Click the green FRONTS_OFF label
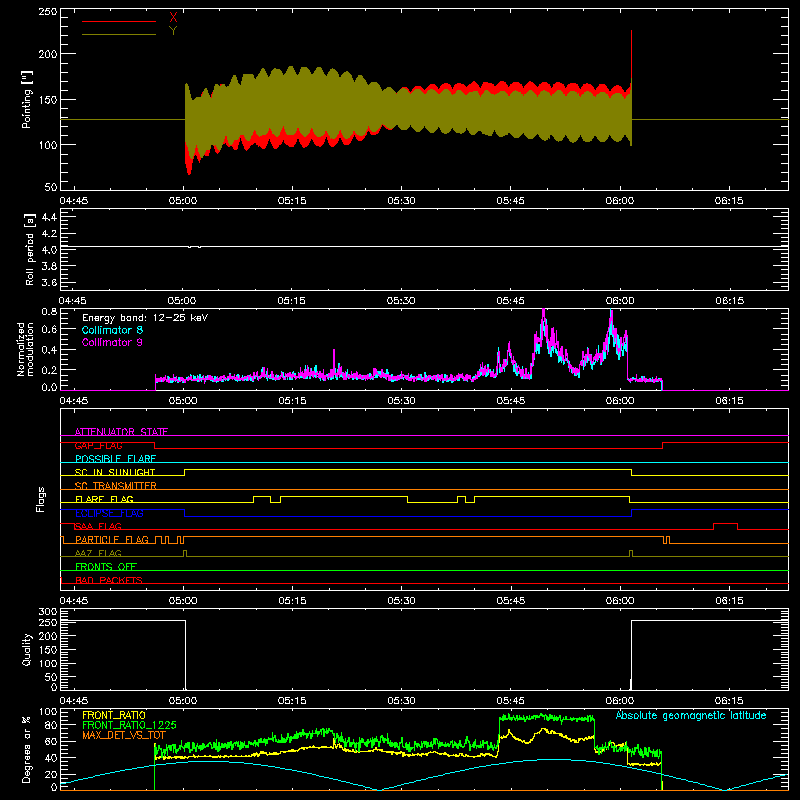 point(106,566)
